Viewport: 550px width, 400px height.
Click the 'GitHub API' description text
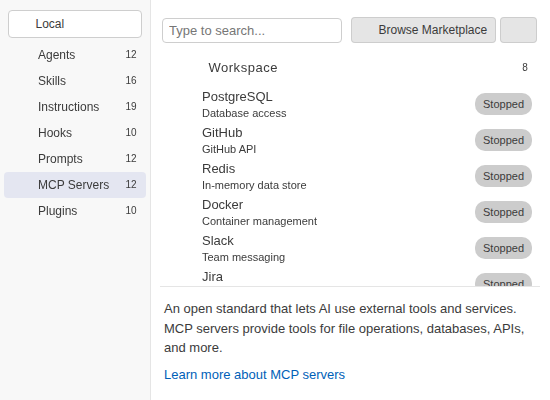coord(229,149)
